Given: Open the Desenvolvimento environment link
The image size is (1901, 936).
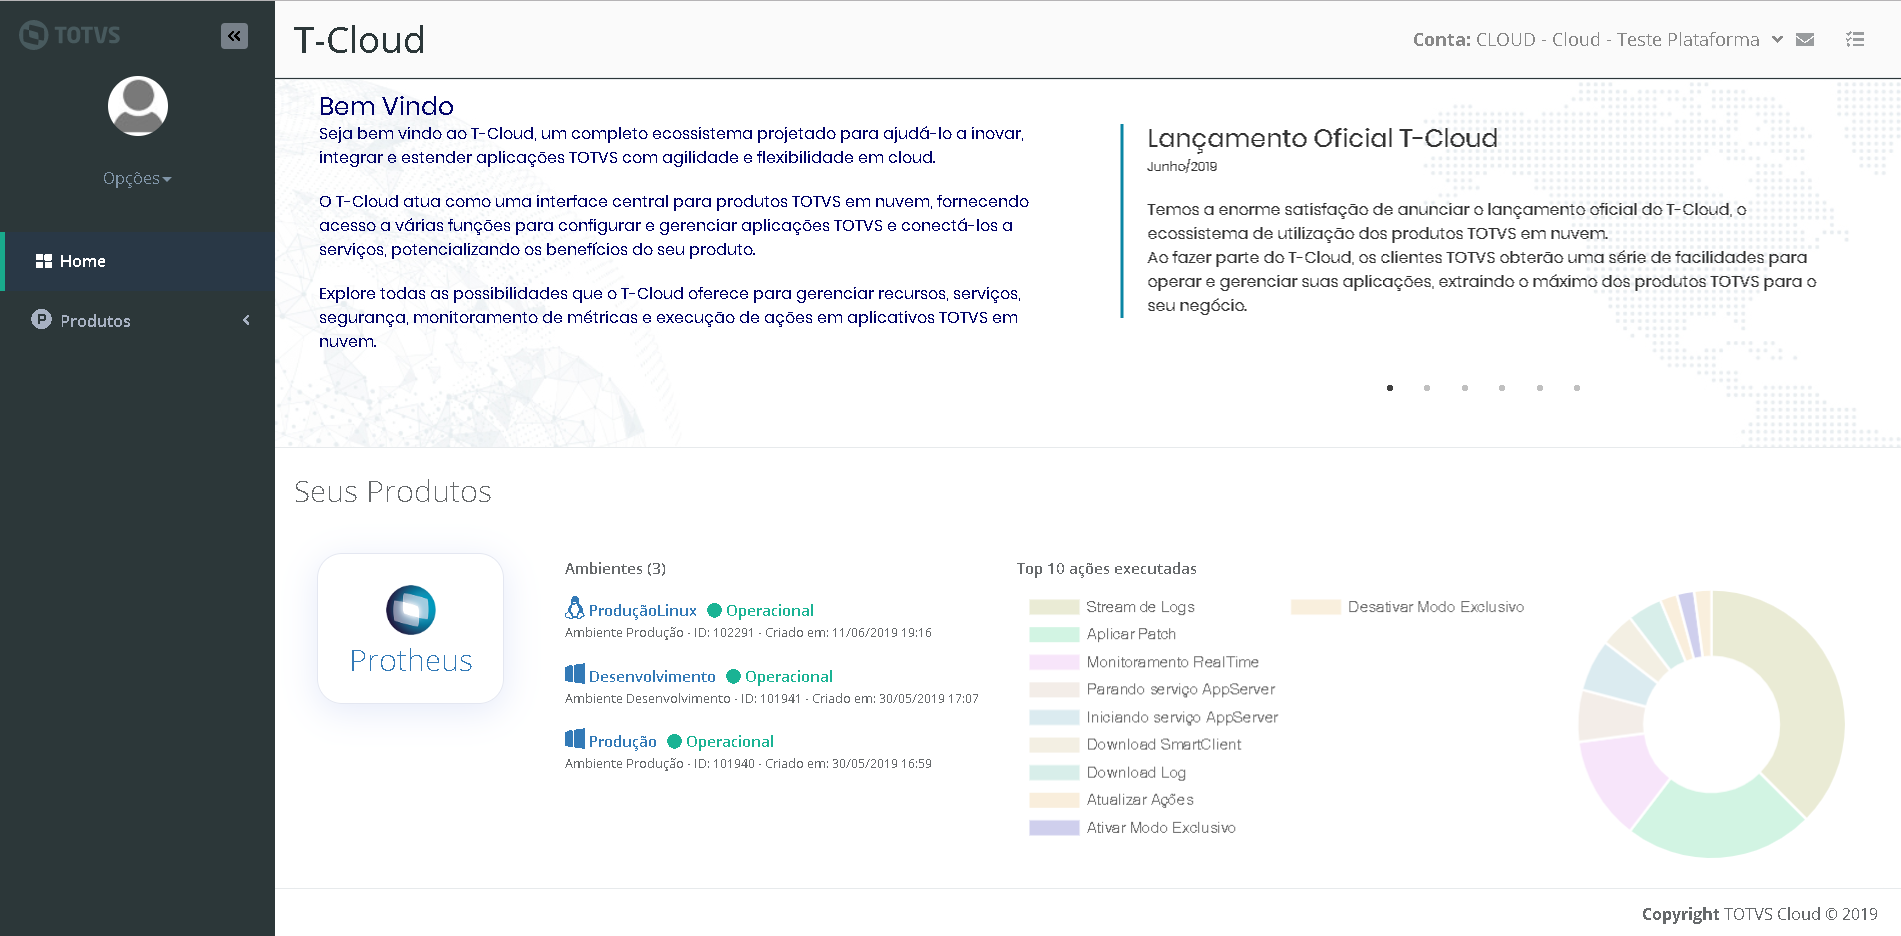Looking at the screenshot, I should [x=652, y=677].
